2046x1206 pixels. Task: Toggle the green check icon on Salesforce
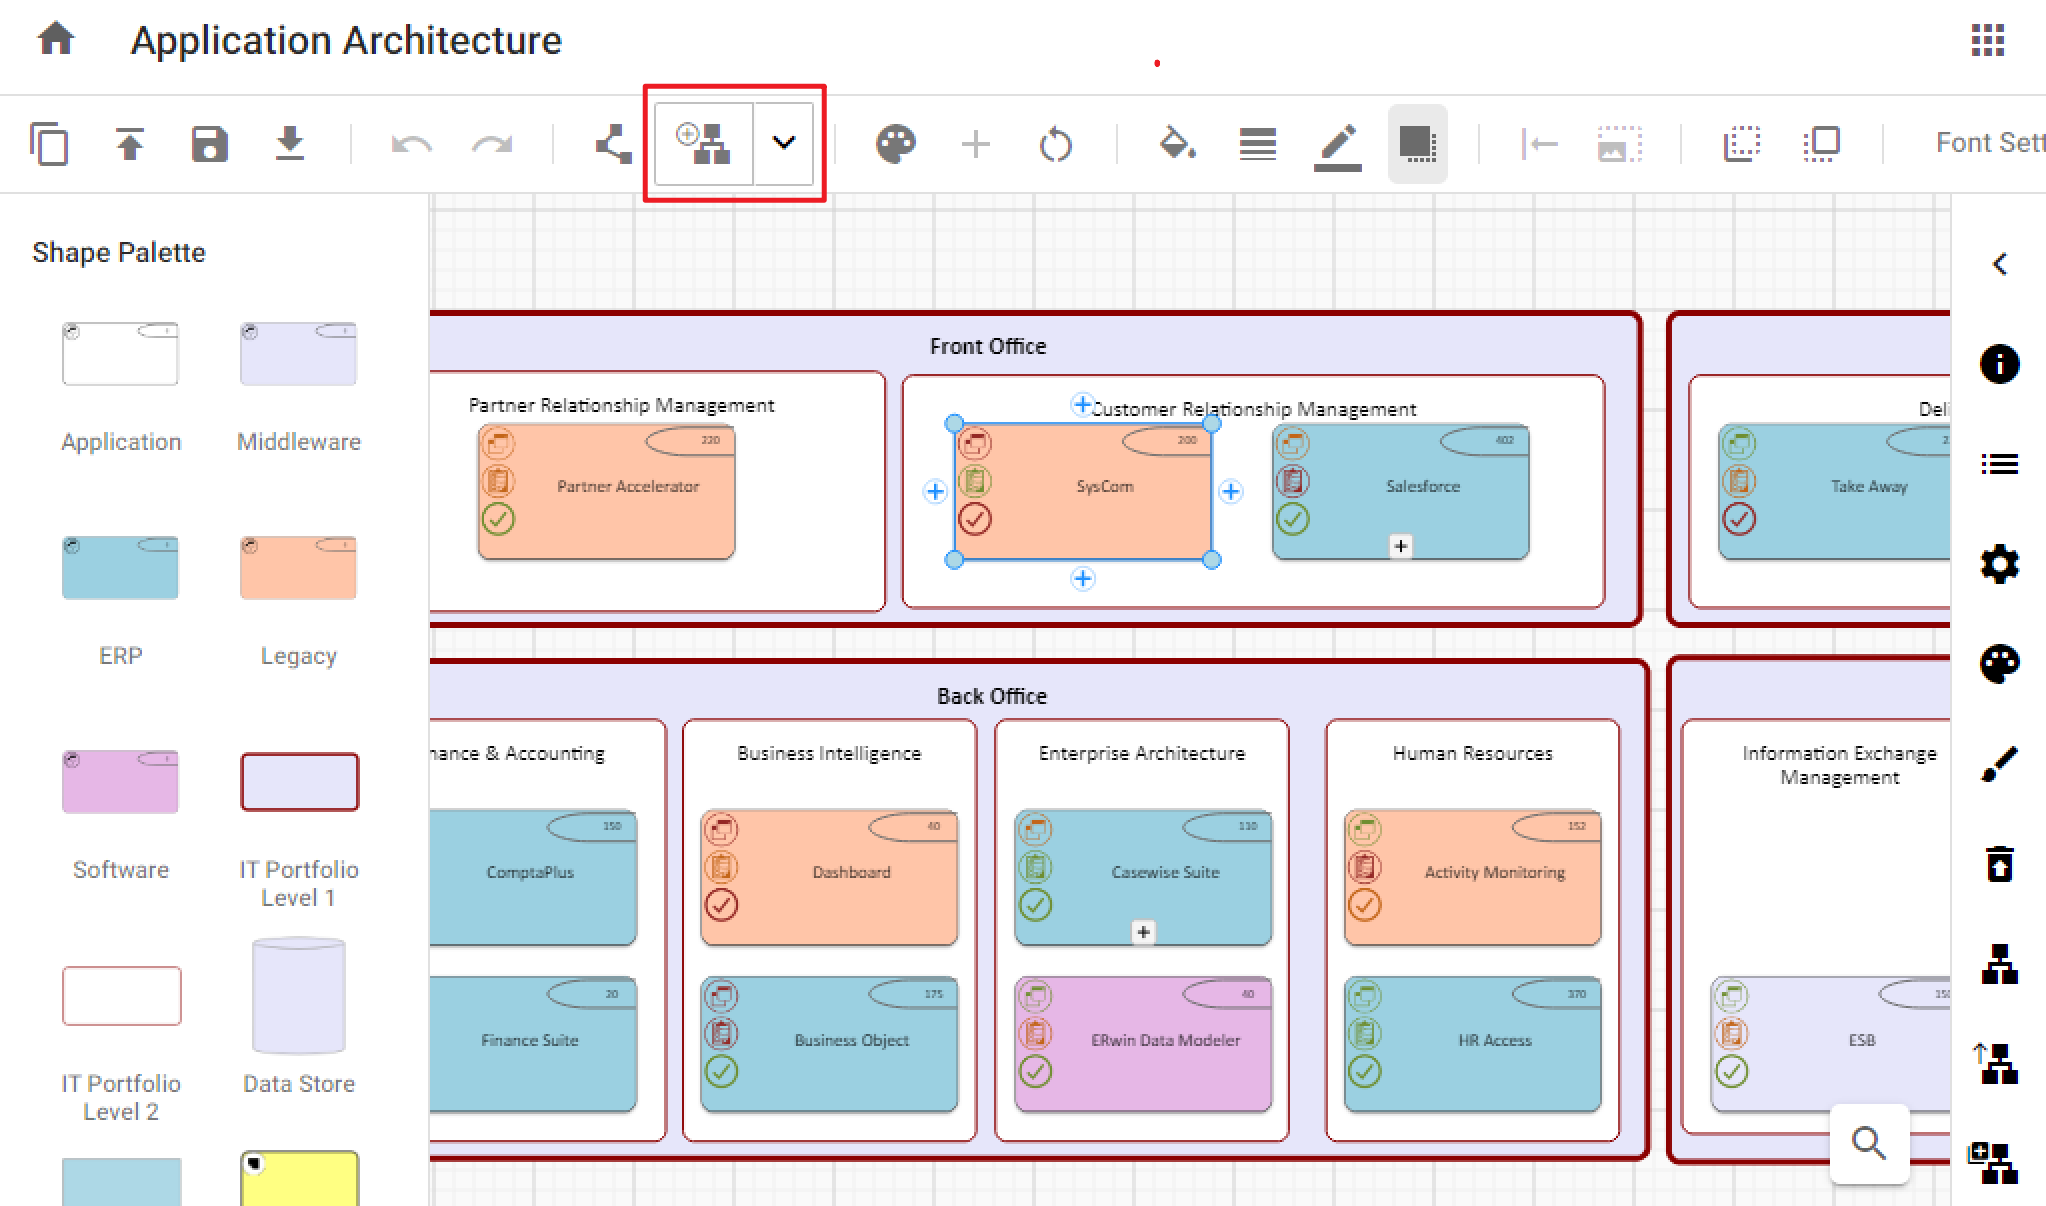coord(1293,519)
